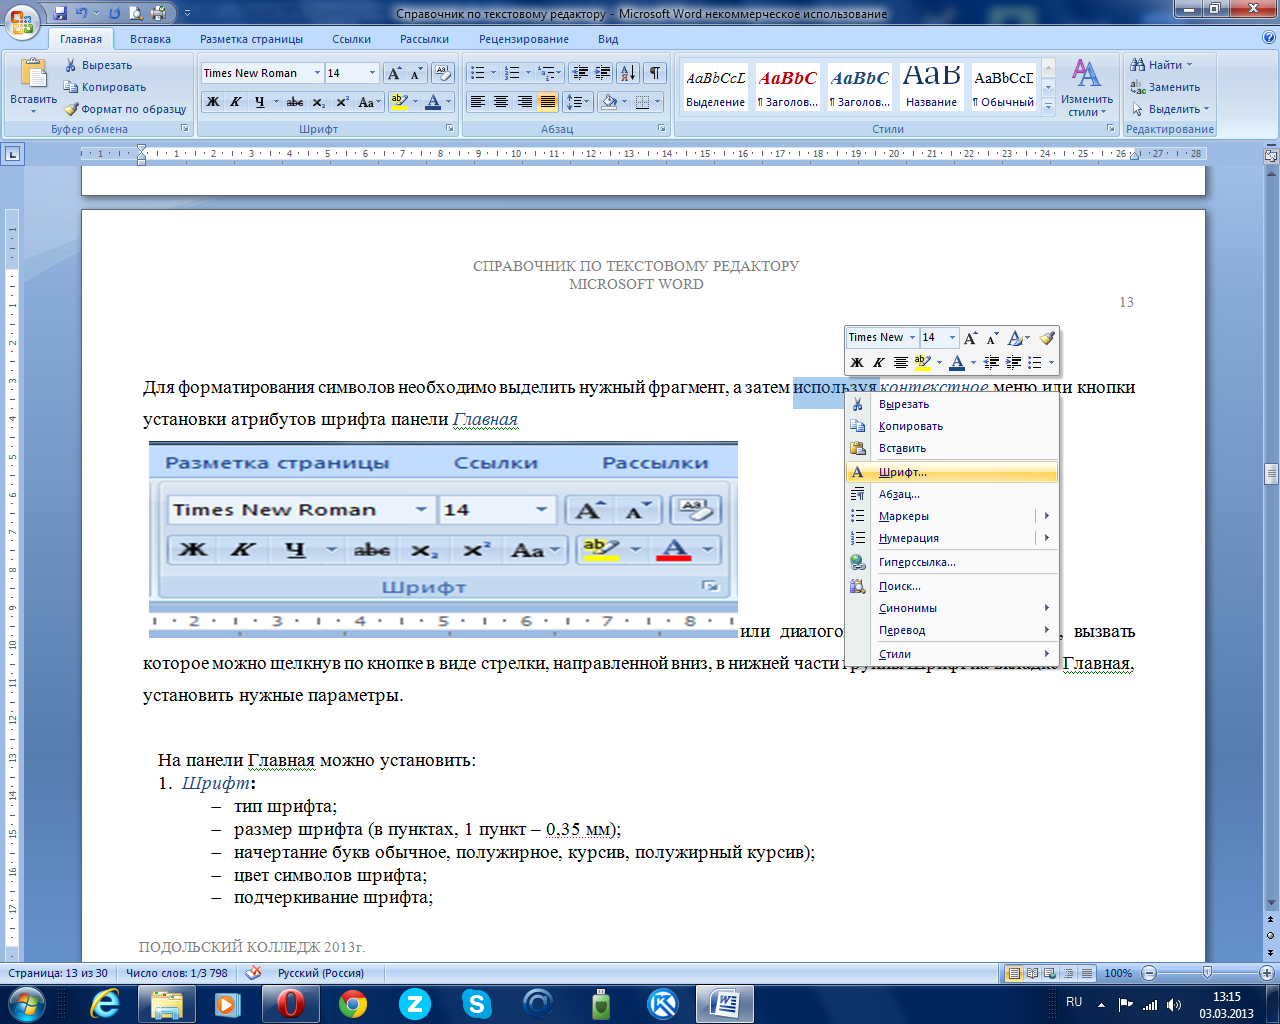1280x1024 pixels.
Task: Click the zoom out minus button
Action: click(1149, 973)
